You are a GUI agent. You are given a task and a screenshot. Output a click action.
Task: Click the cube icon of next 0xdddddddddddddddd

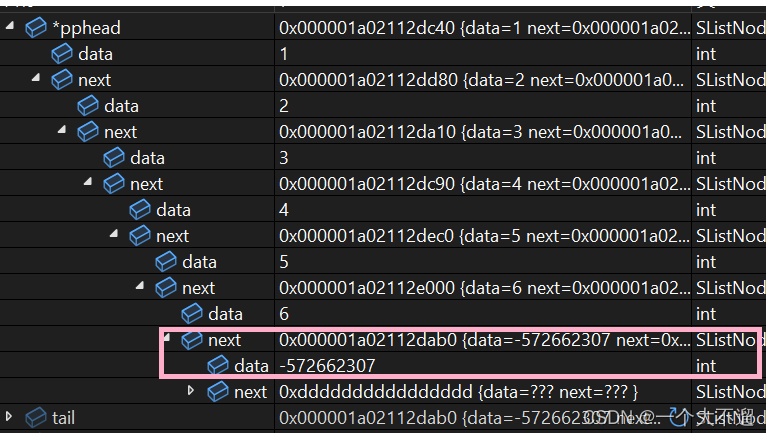point(218,392)
